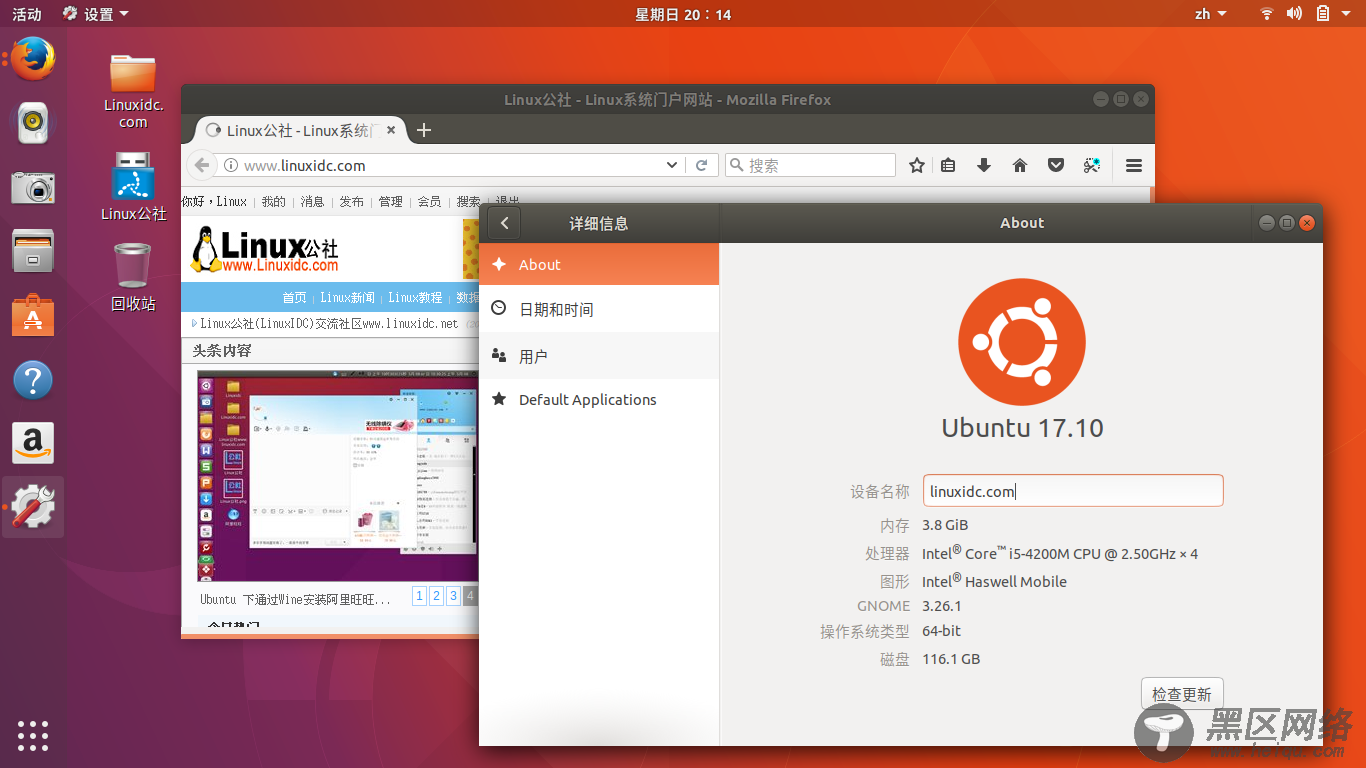Go back in the 详细信息 settings panel
This screenshot has width=1366, height=768.
click(504, 223)
